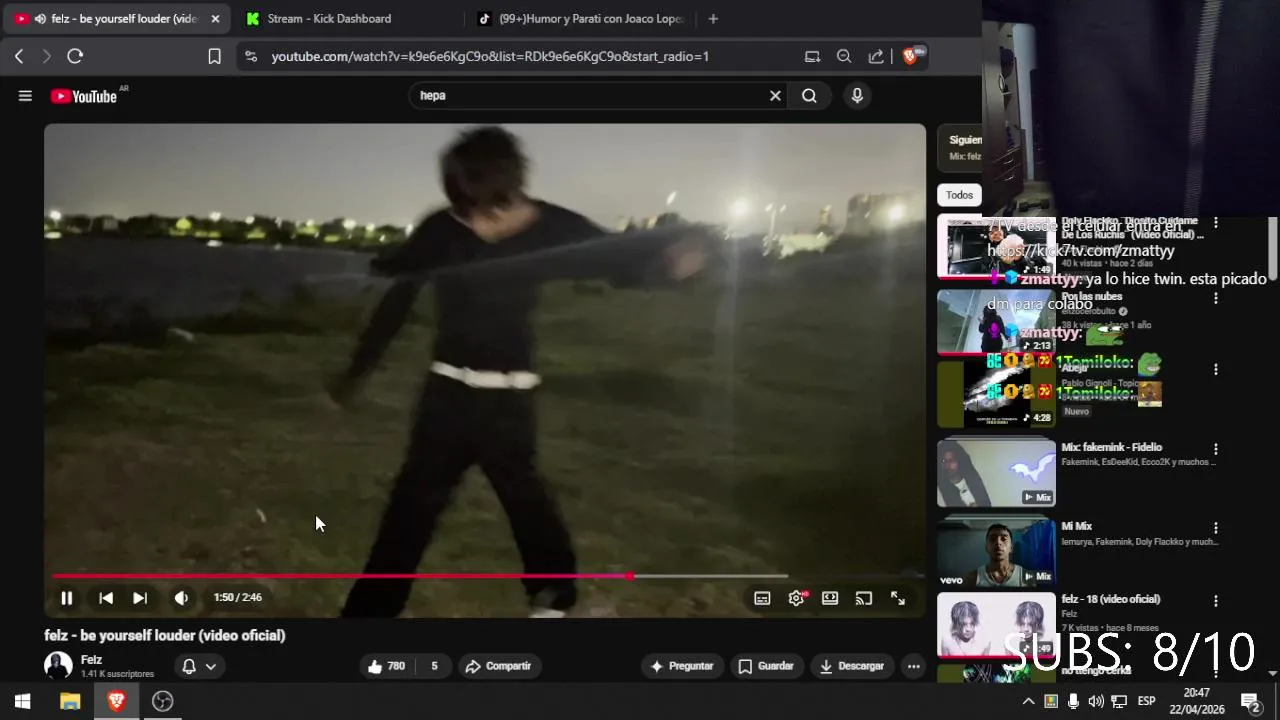Skip to previous video in player
This screenshot has width=1280, height=720.
tap(106, 598)
